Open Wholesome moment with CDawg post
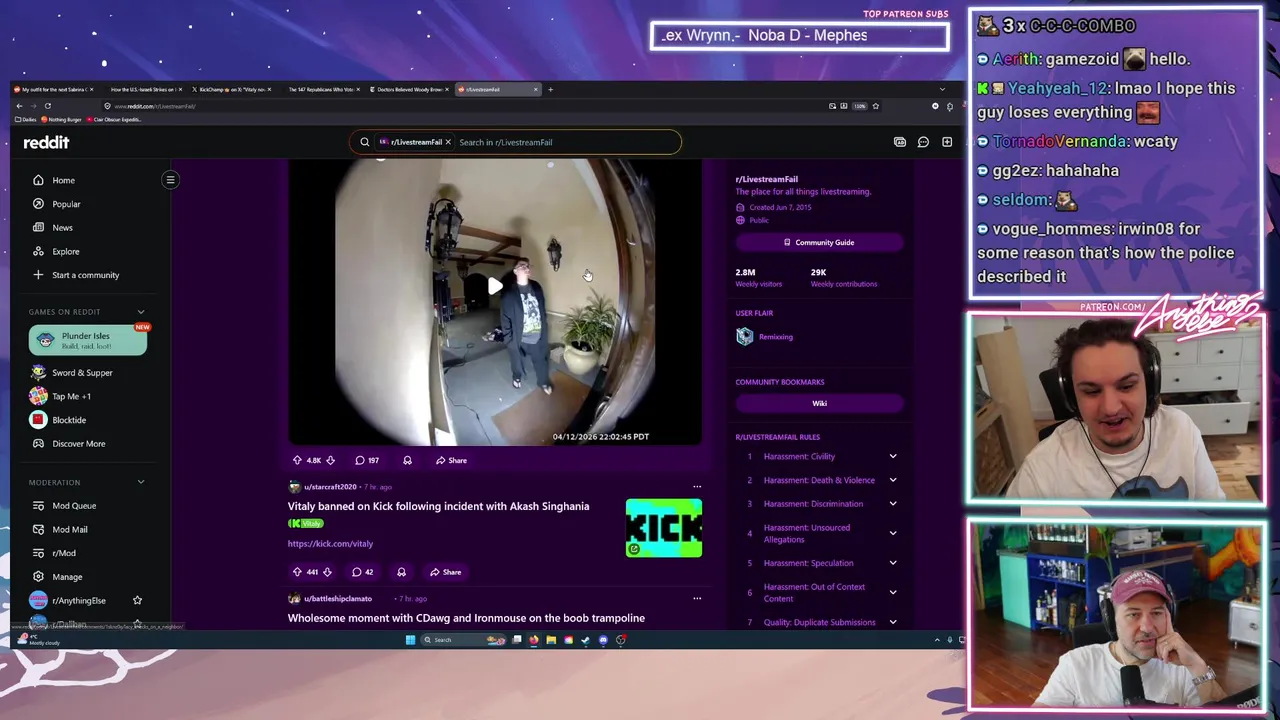 pyautogui.click(x=466, y=618)
